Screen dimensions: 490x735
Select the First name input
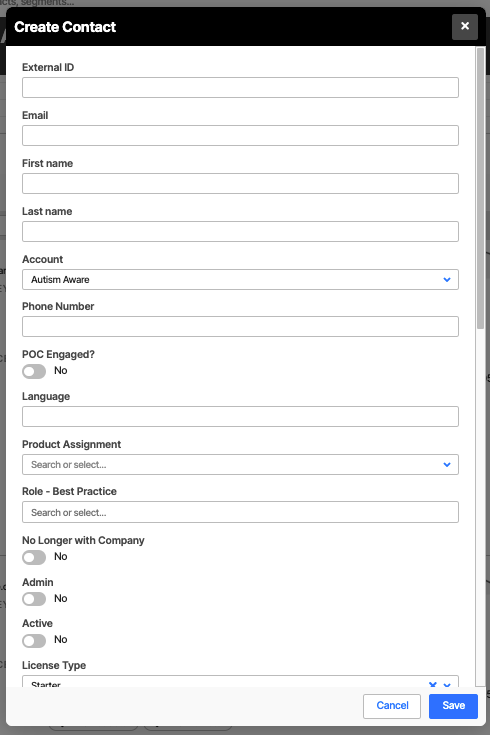click(x=240, y=183)
